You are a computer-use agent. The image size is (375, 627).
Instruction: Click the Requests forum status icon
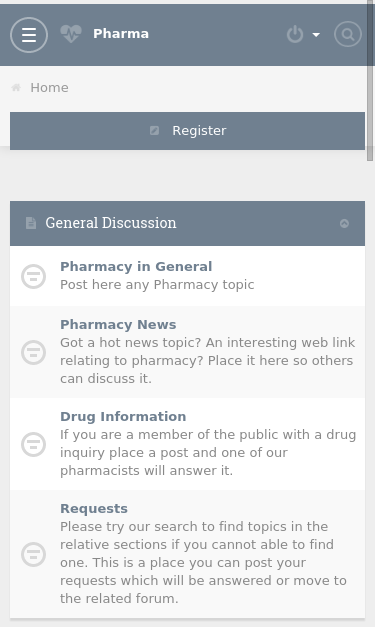(34, 554)
